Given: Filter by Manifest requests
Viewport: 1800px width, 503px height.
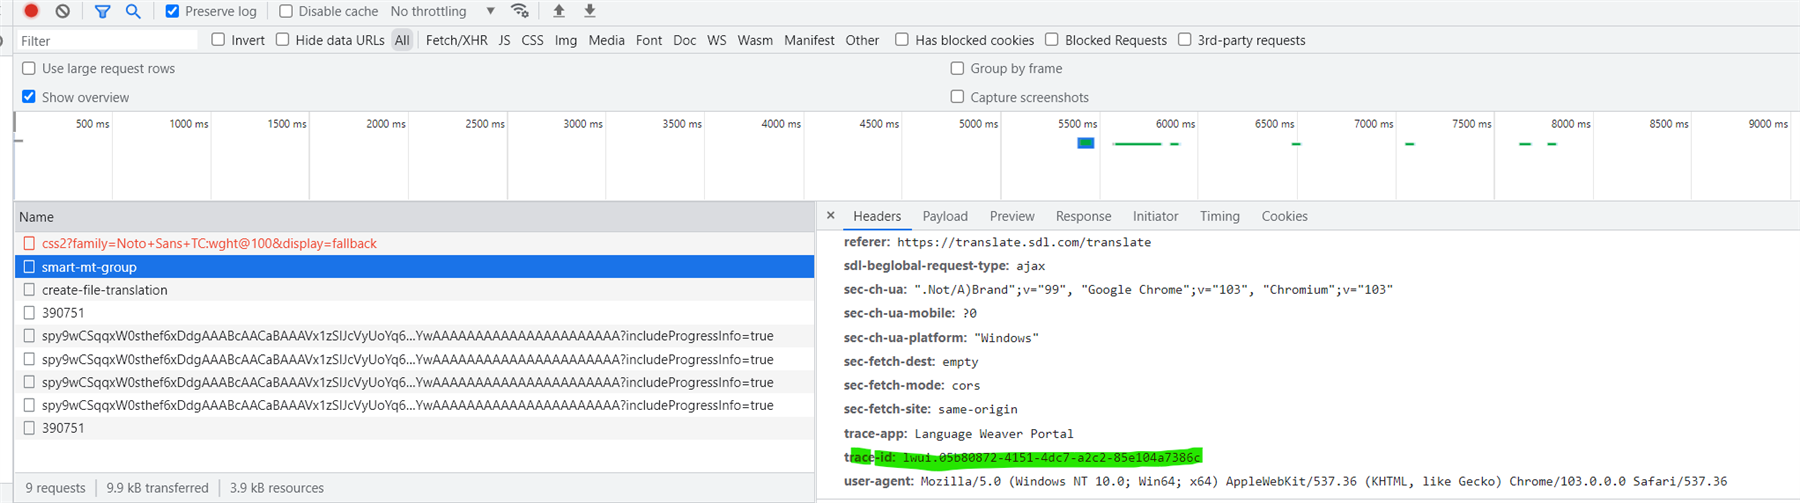Looking at the screenshot, I should [809, 40].
